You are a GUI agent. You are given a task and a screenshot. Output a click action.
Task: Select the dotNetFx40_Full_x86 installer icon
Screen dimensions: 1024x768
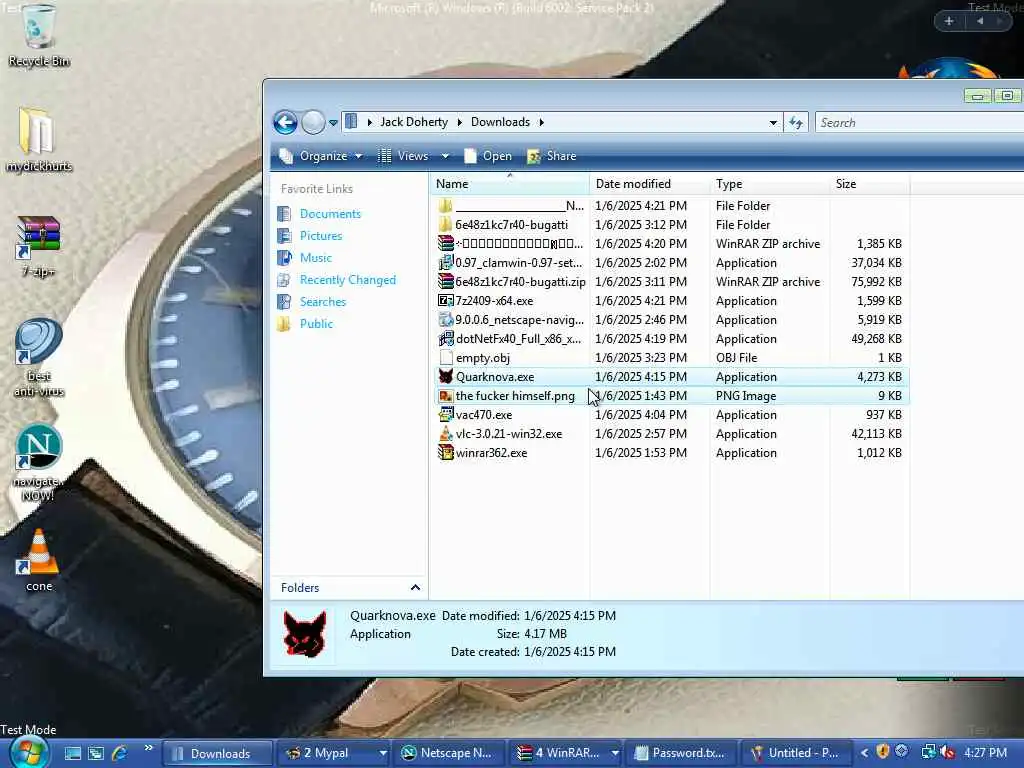click(x=446, y=339)
